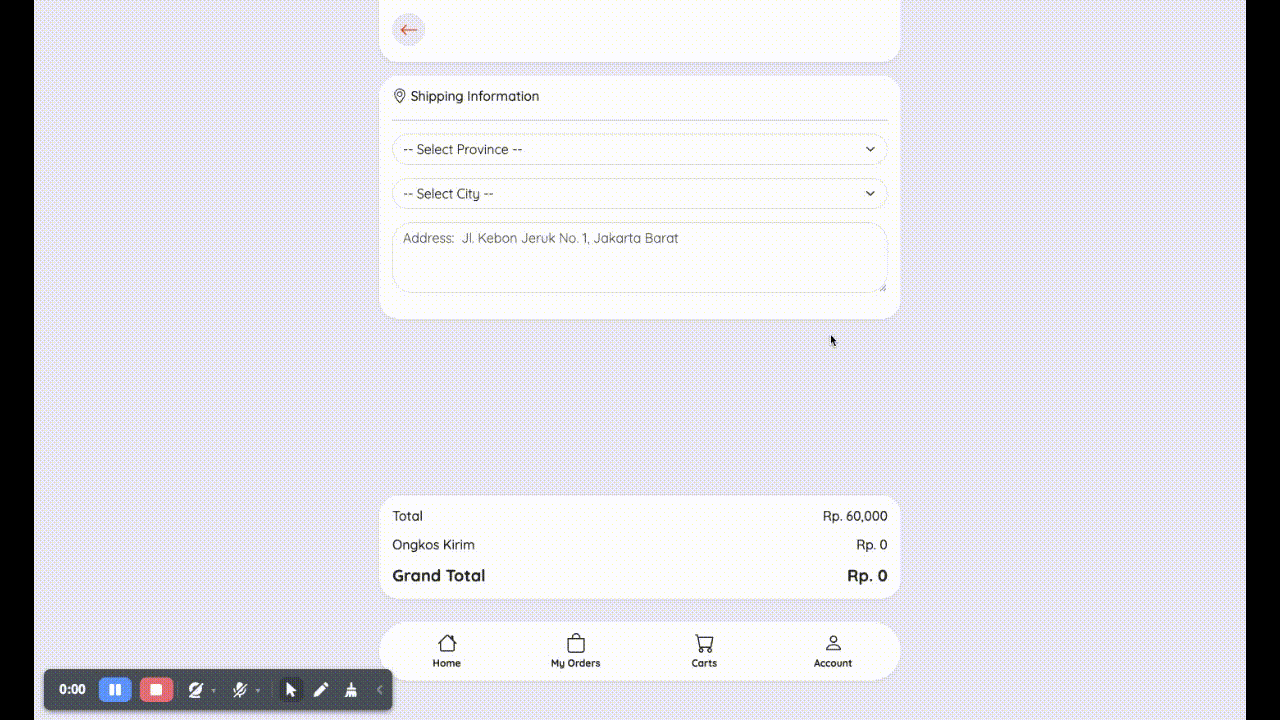
Task: Open the Select City dropdown
Action: (x=640, y=194)
